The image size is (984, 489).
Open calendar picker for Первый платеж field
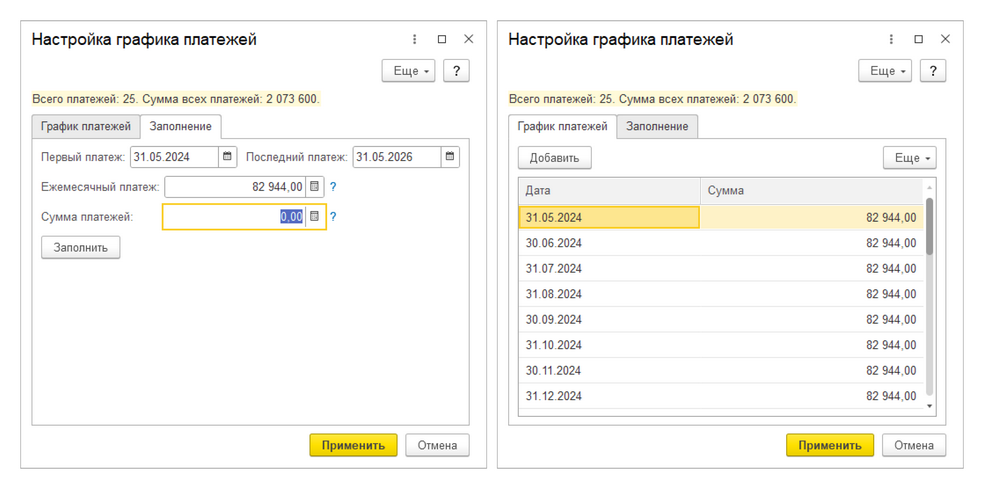point(228,157)
